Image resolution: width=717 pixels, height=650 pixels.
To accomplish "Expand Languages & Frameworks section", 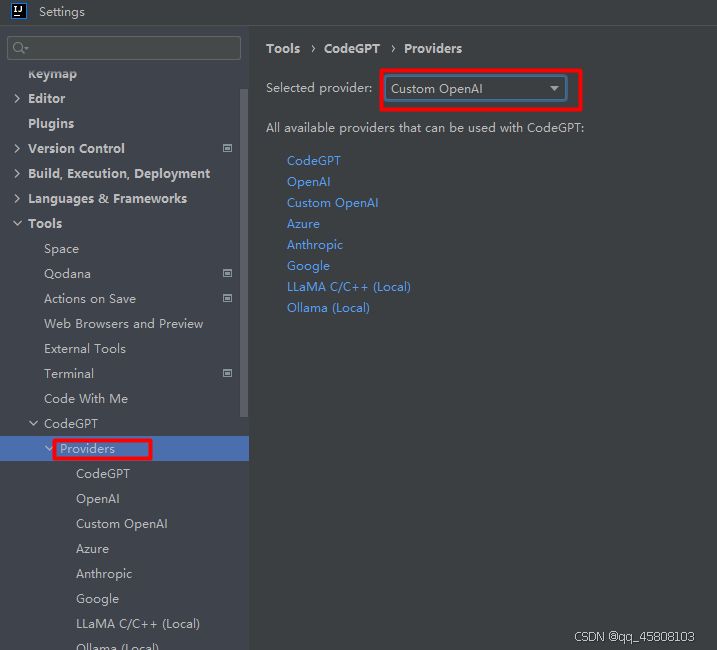I will pyautogui.click(x=17, y=199).
